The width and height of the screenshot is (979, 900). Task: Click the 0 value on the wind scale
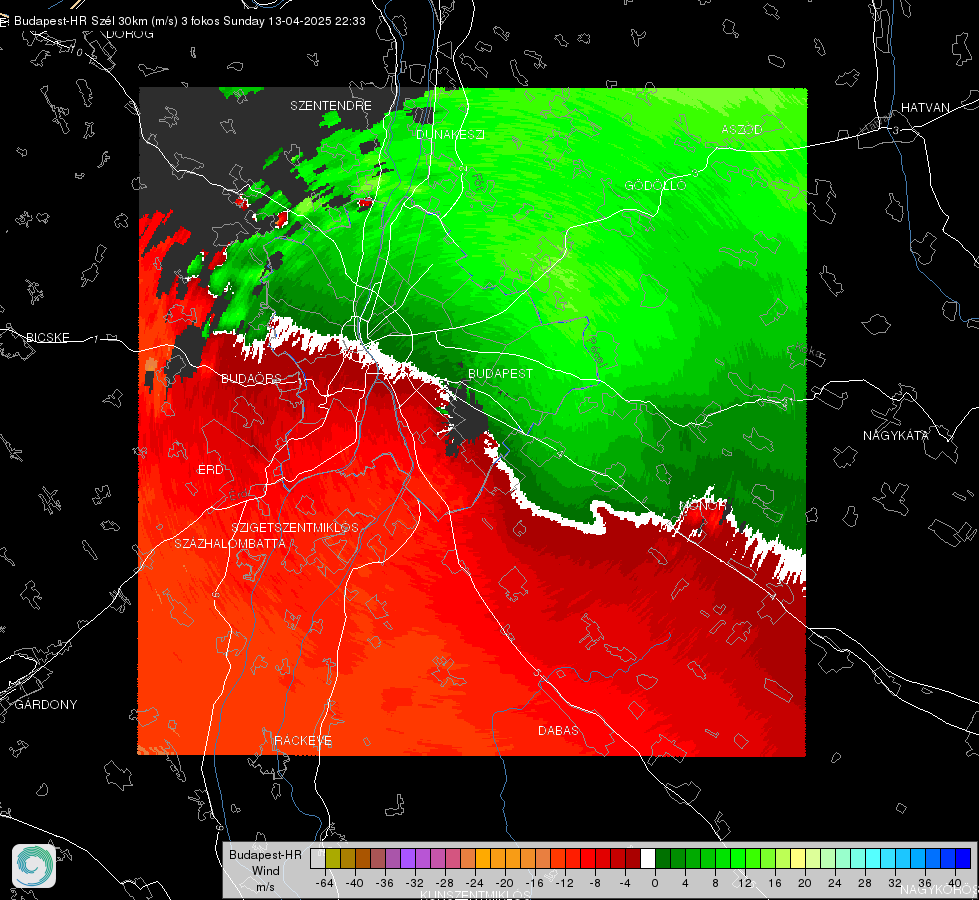click(x=654, y=883)
